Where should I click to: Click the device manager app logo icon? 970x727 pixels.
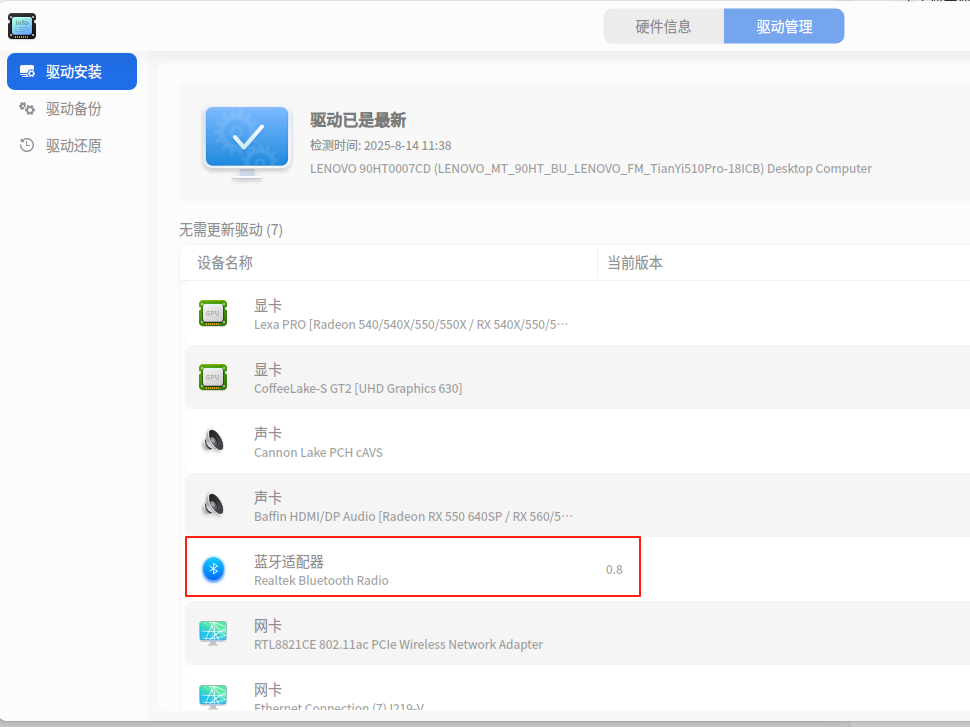(22, 26)
